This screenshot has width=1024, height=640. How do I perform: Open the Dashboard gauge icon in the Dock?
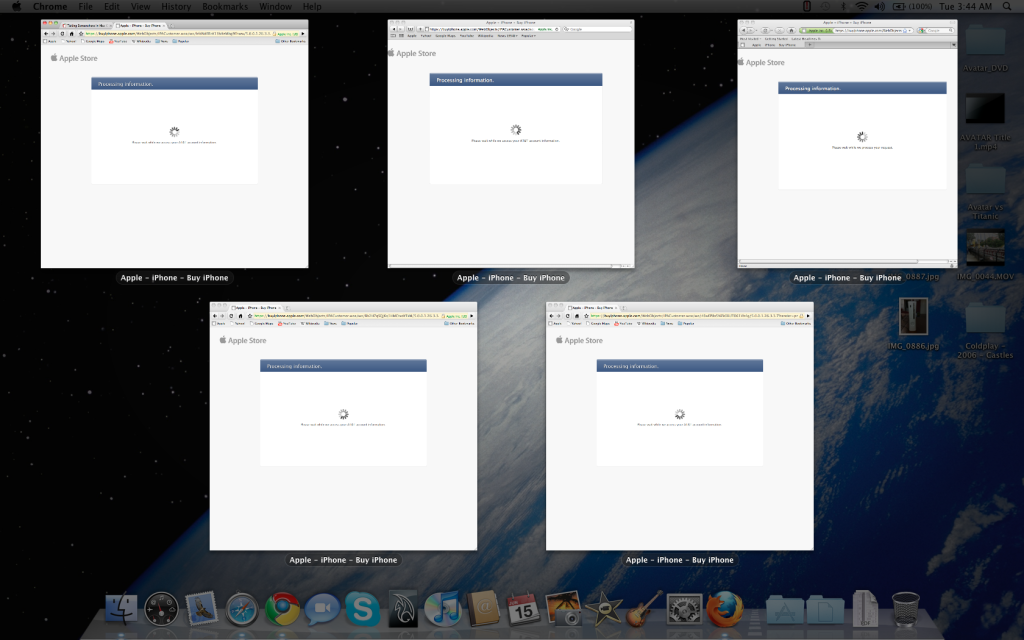tap(161, 609)
